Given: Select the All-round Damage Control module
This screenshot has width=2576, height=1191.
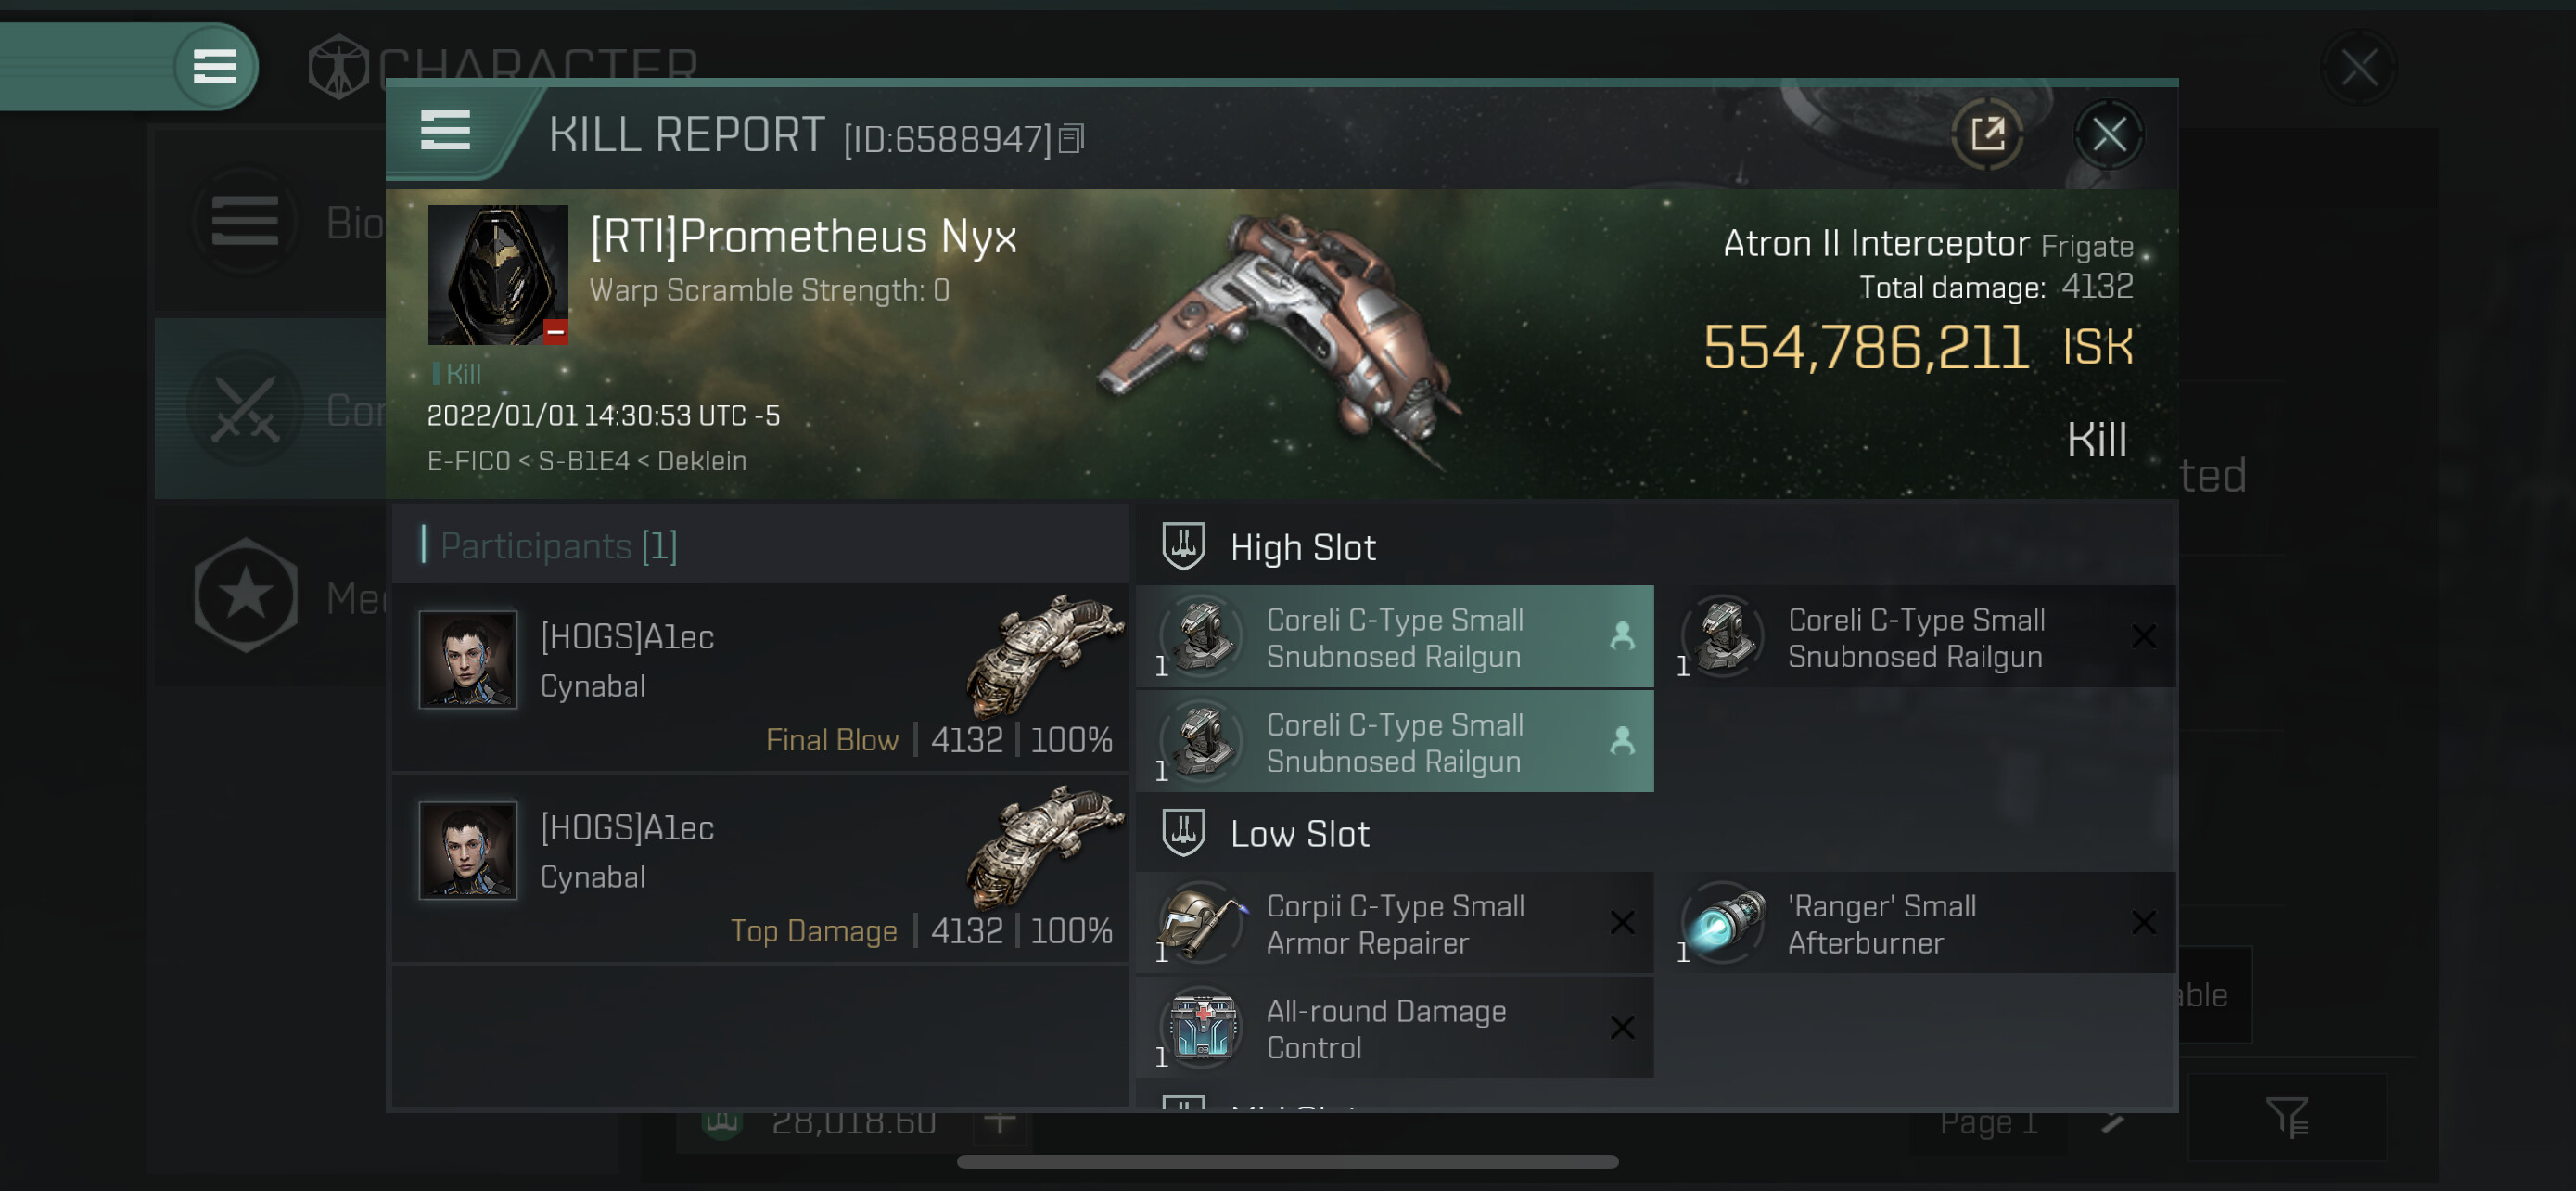Looking at the screenshot, I should tap(1394, 1029).
